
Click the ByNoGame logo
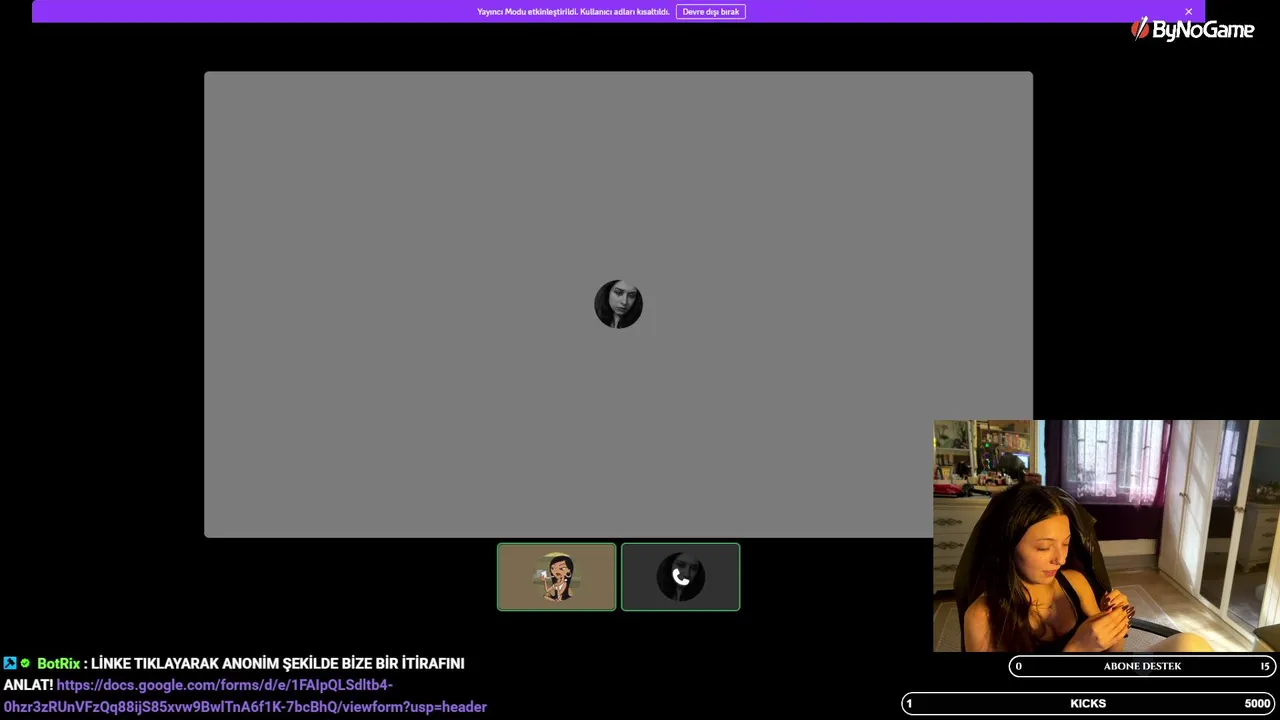(x=1192, y=29)
